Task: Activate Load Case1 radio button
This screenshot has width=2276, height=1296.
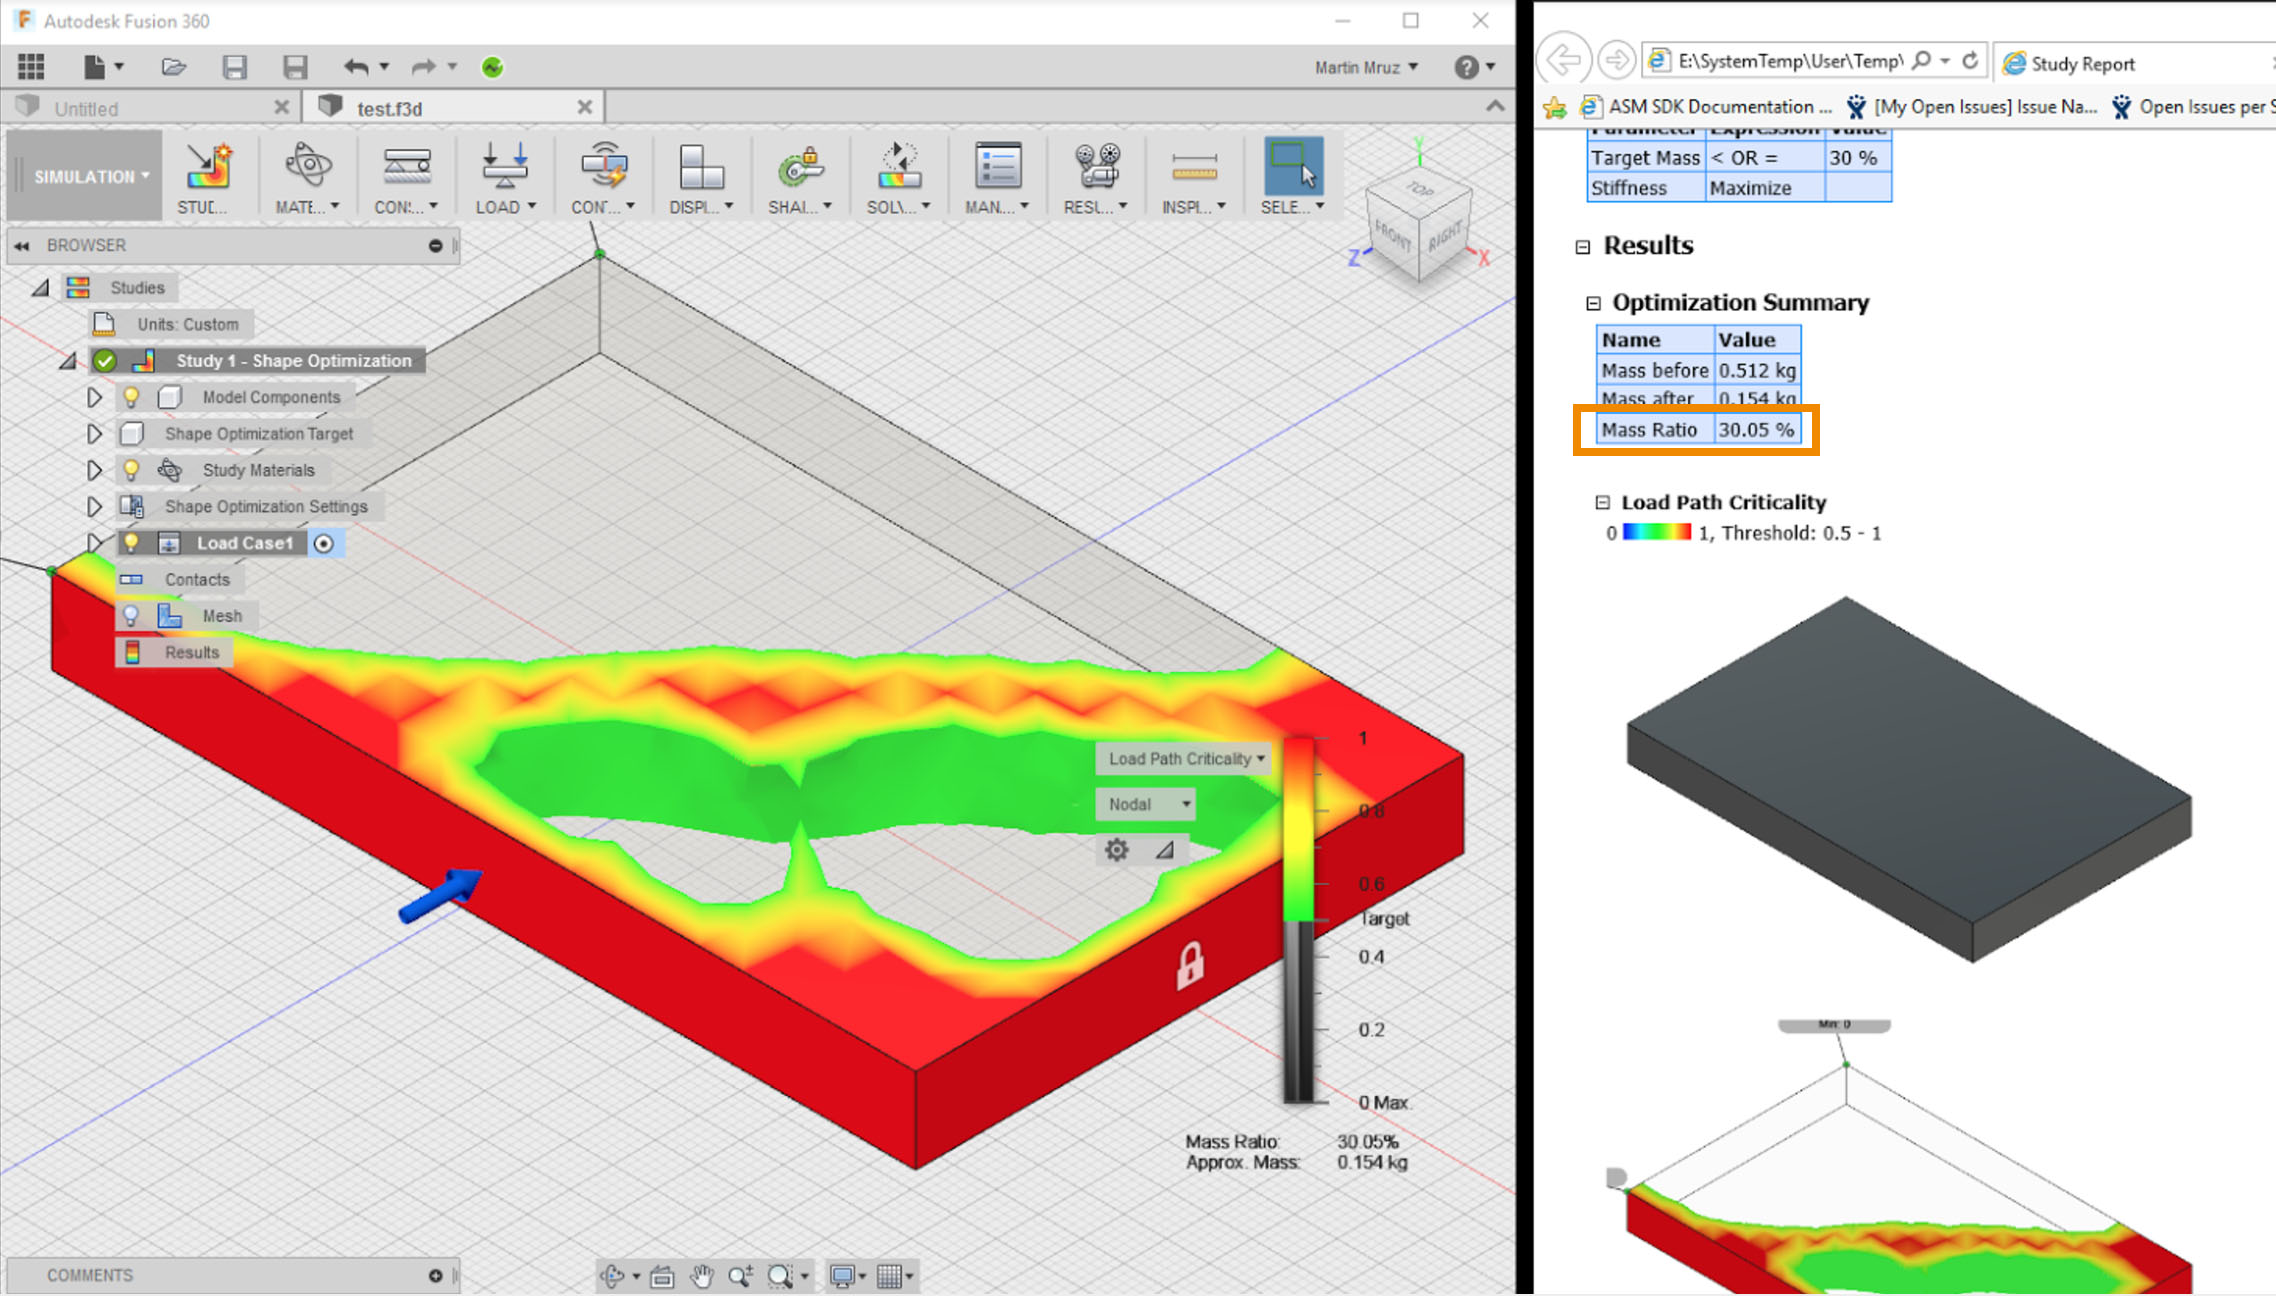Action: coord(323,543)
